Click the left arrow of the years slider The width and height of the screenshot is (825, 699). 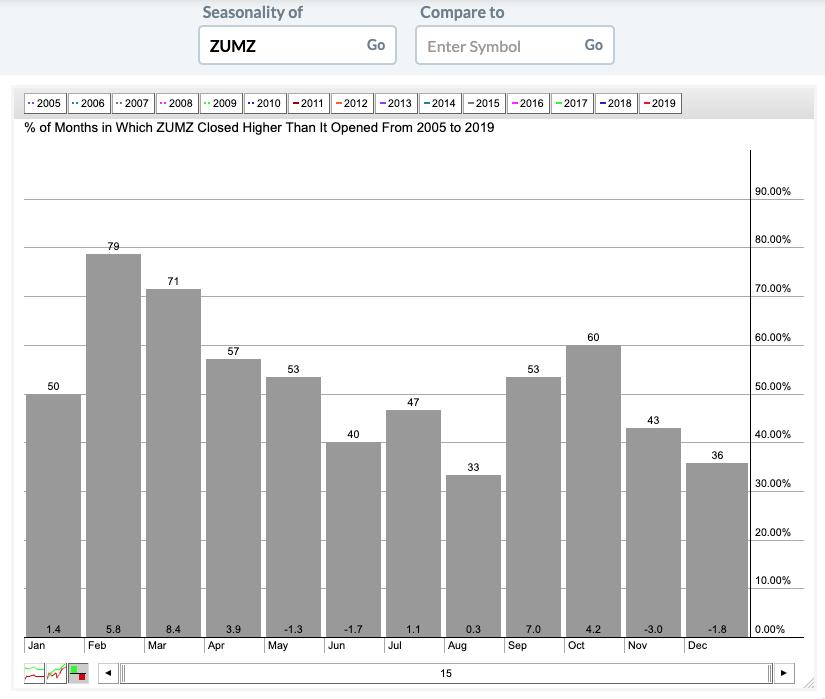(x=108, y=673)
